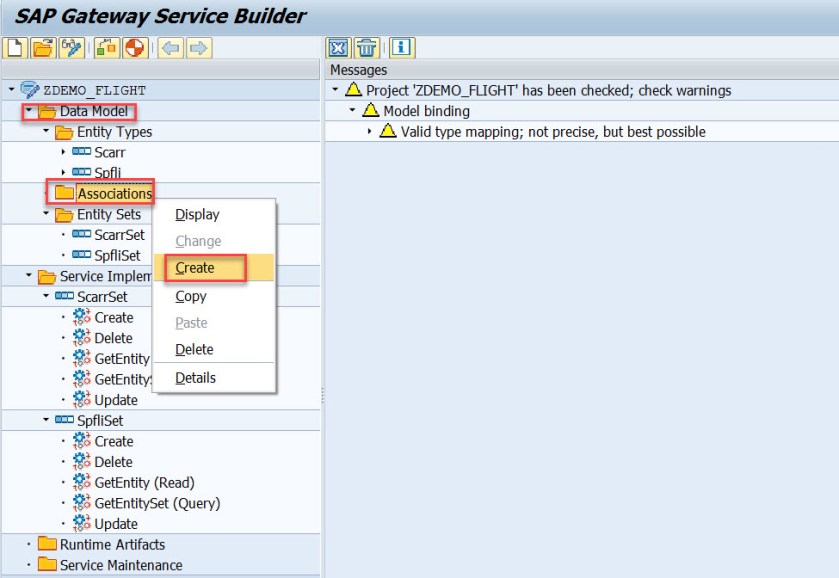Click the Open Project folder icon
Screen dimensions: 839x578
[x=43, y=48]
